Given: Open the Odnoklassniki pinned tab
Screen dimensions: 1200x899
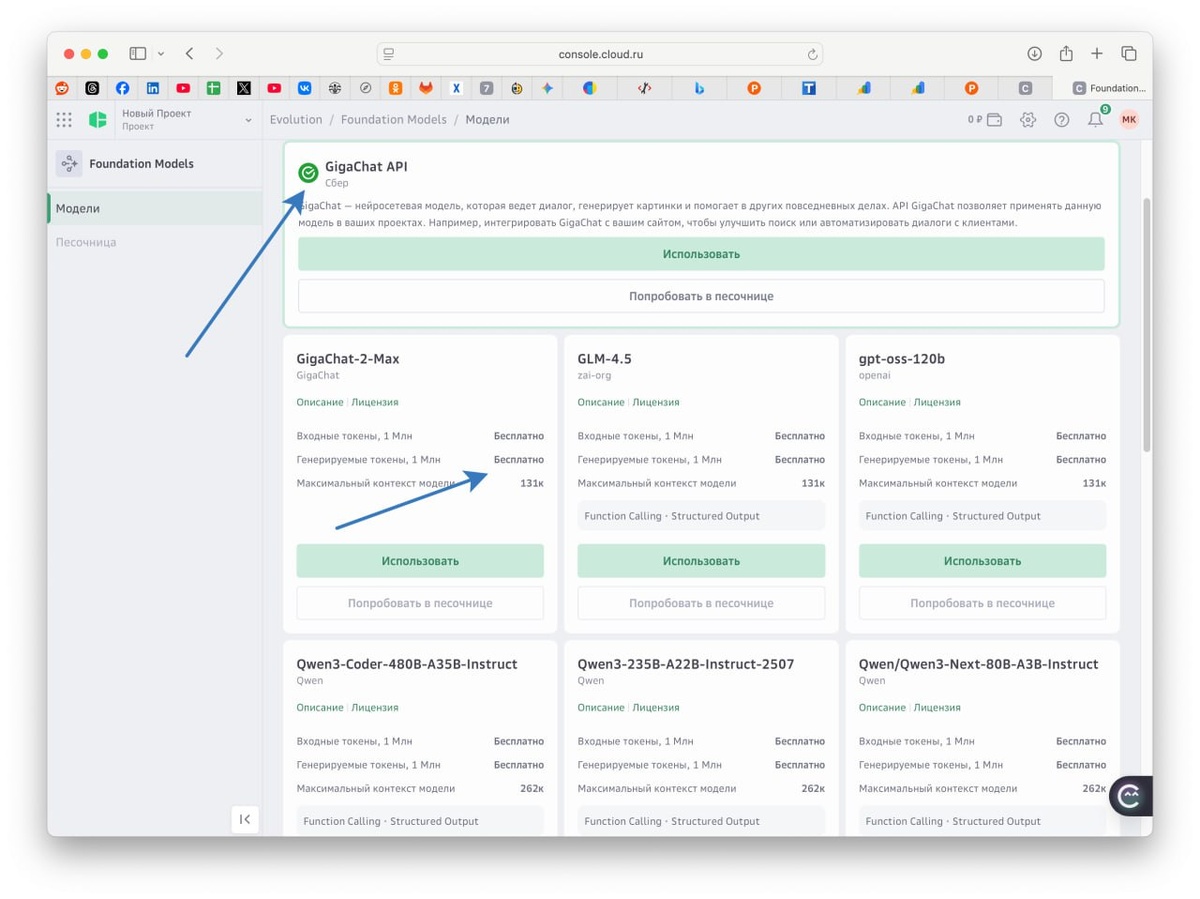Looking at the screenshot, I should [396, 88].
